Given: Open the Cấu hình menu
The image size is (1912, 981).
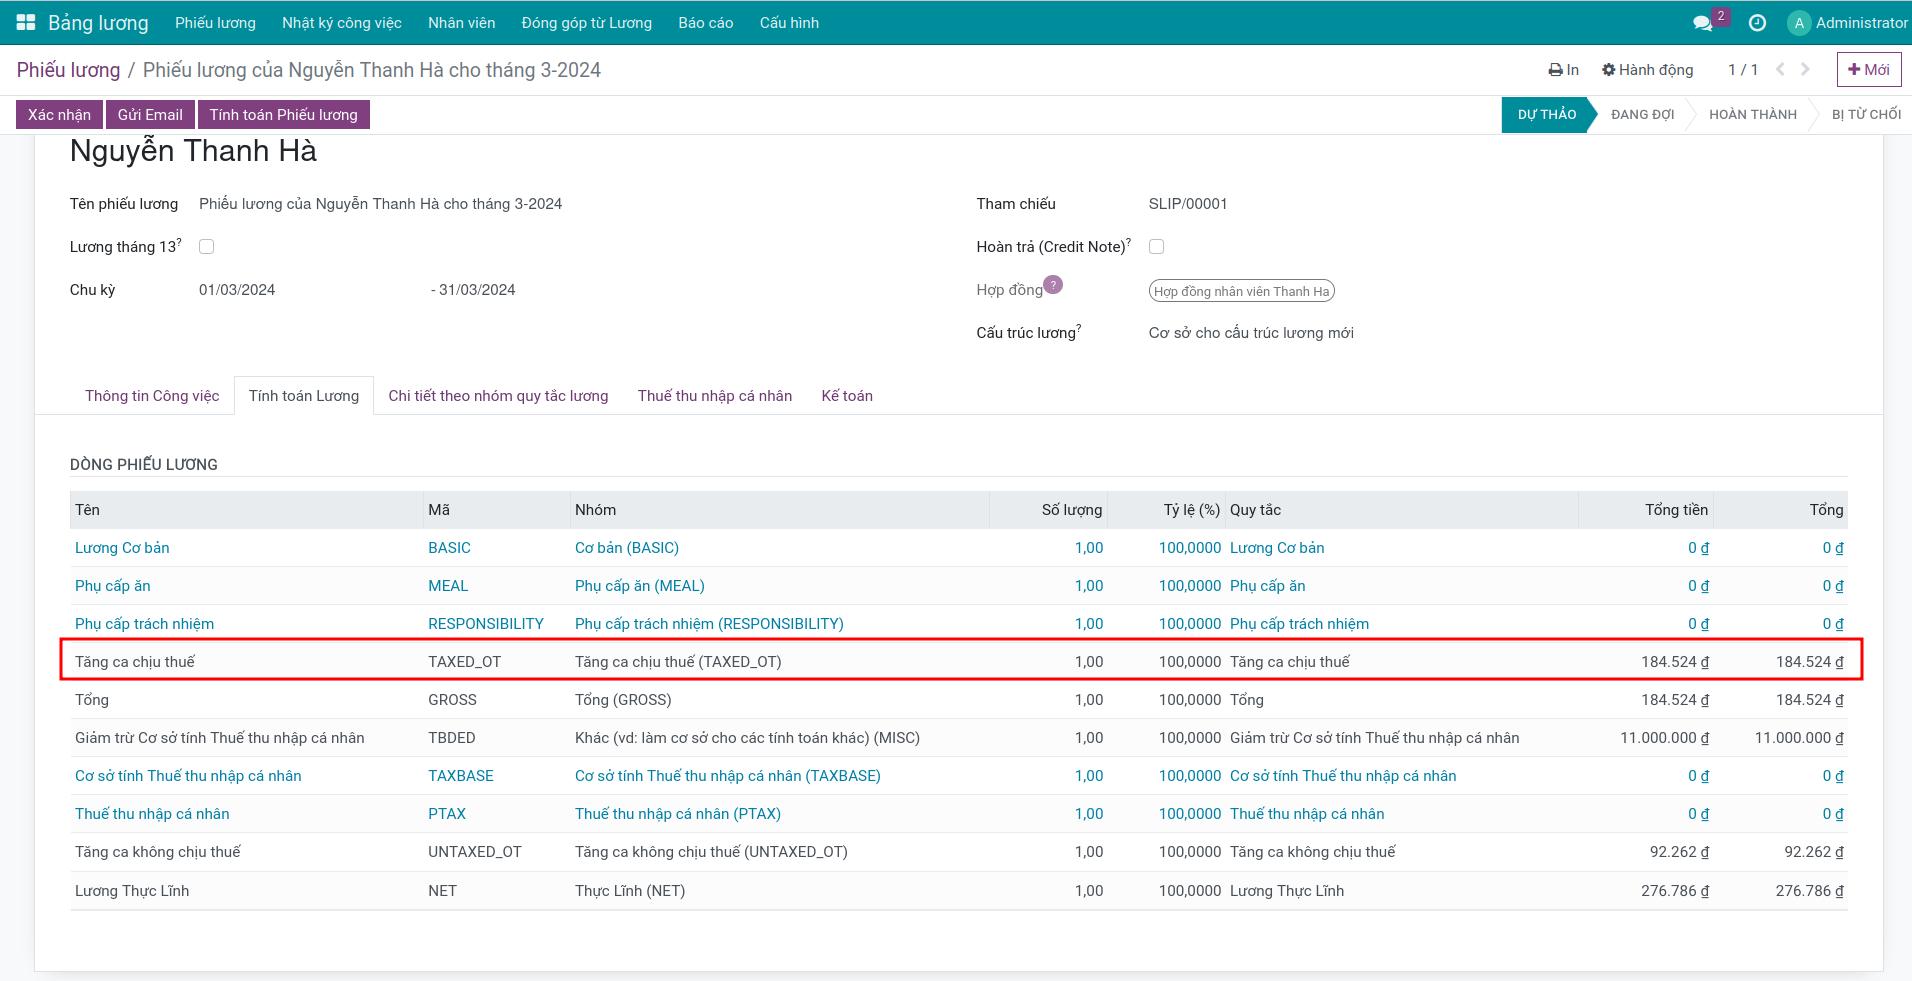Looking at the screenshot, I should click(789, 23).
